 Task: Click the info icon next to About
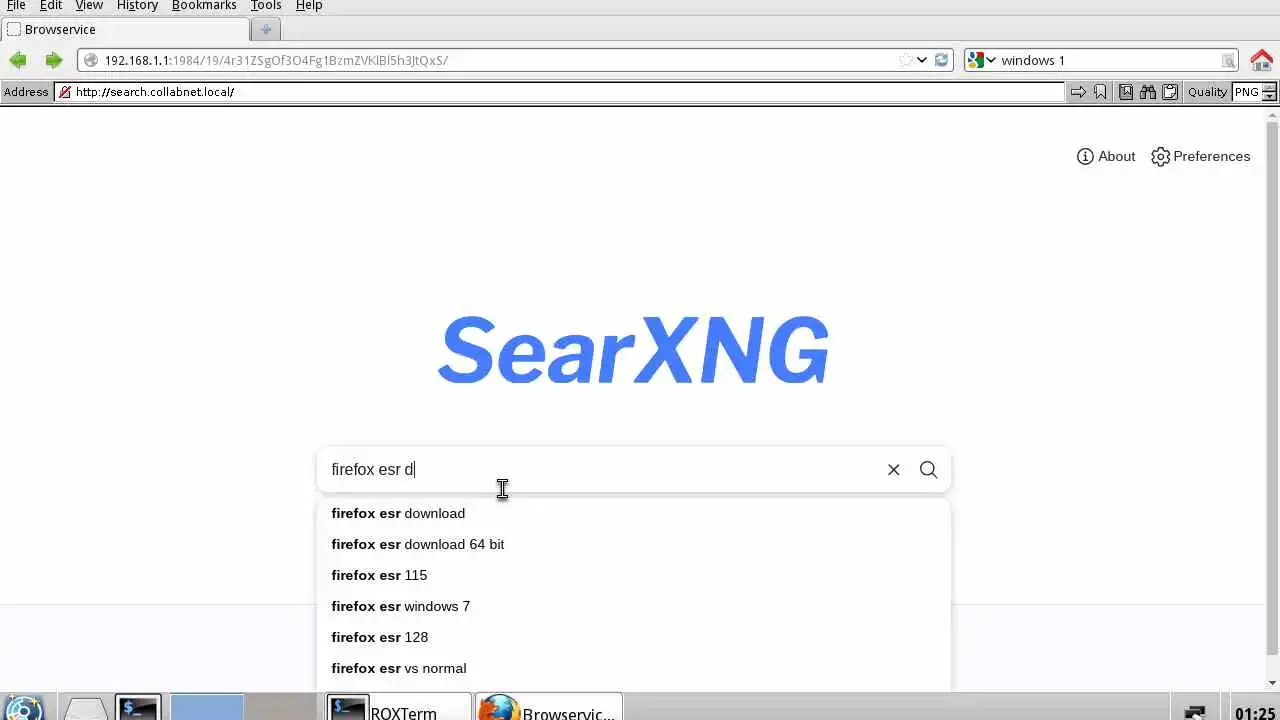[1085, 157]
